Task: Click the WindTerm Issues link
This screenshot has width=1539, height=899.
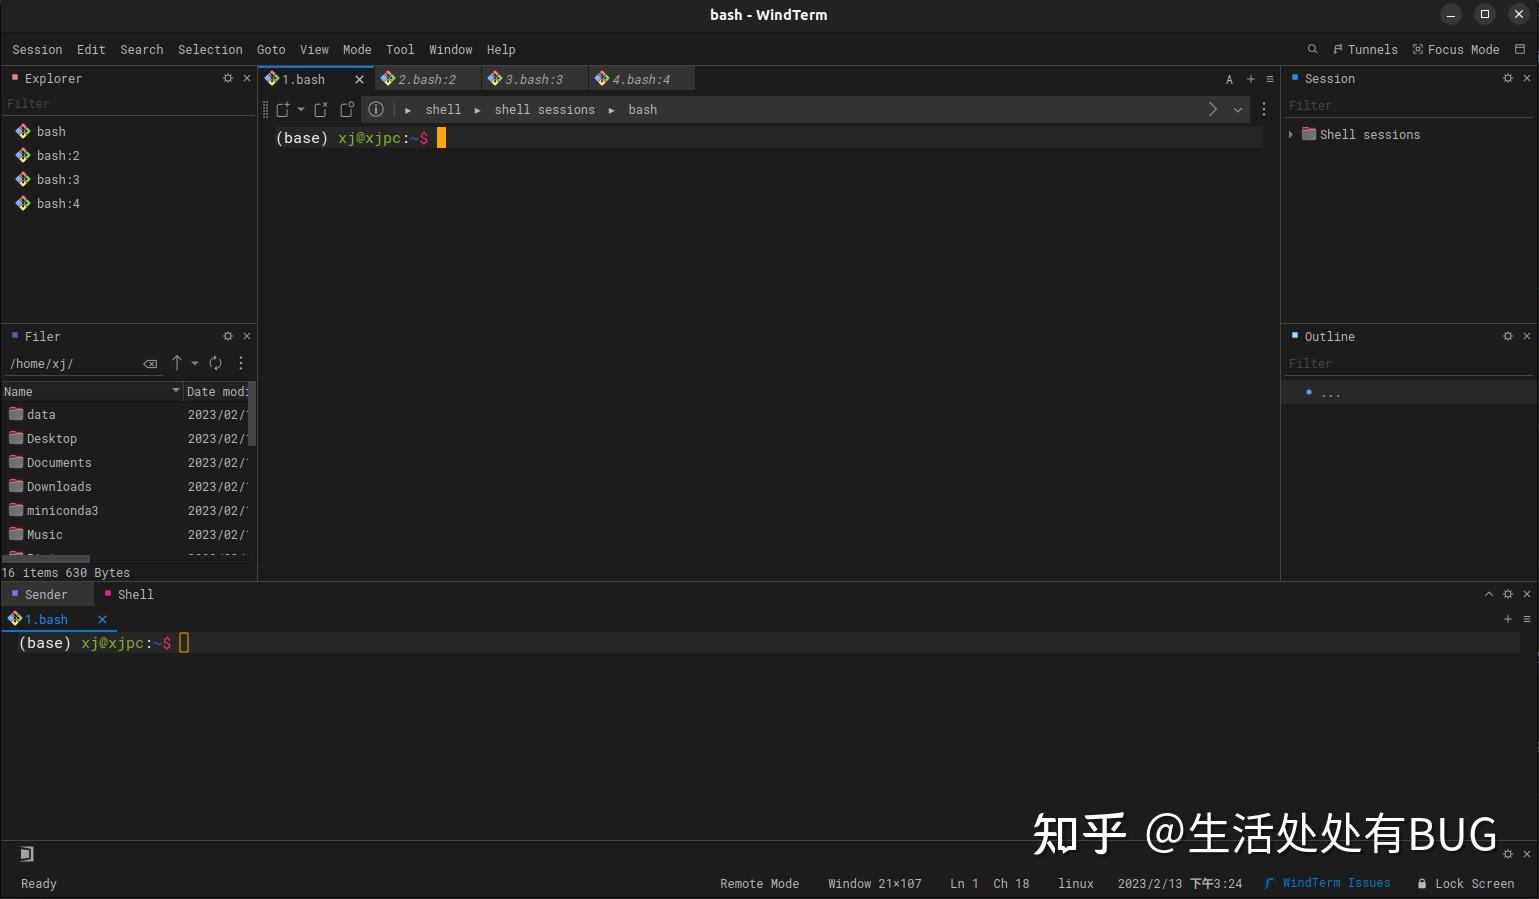Action: (x=1334, y=883)
